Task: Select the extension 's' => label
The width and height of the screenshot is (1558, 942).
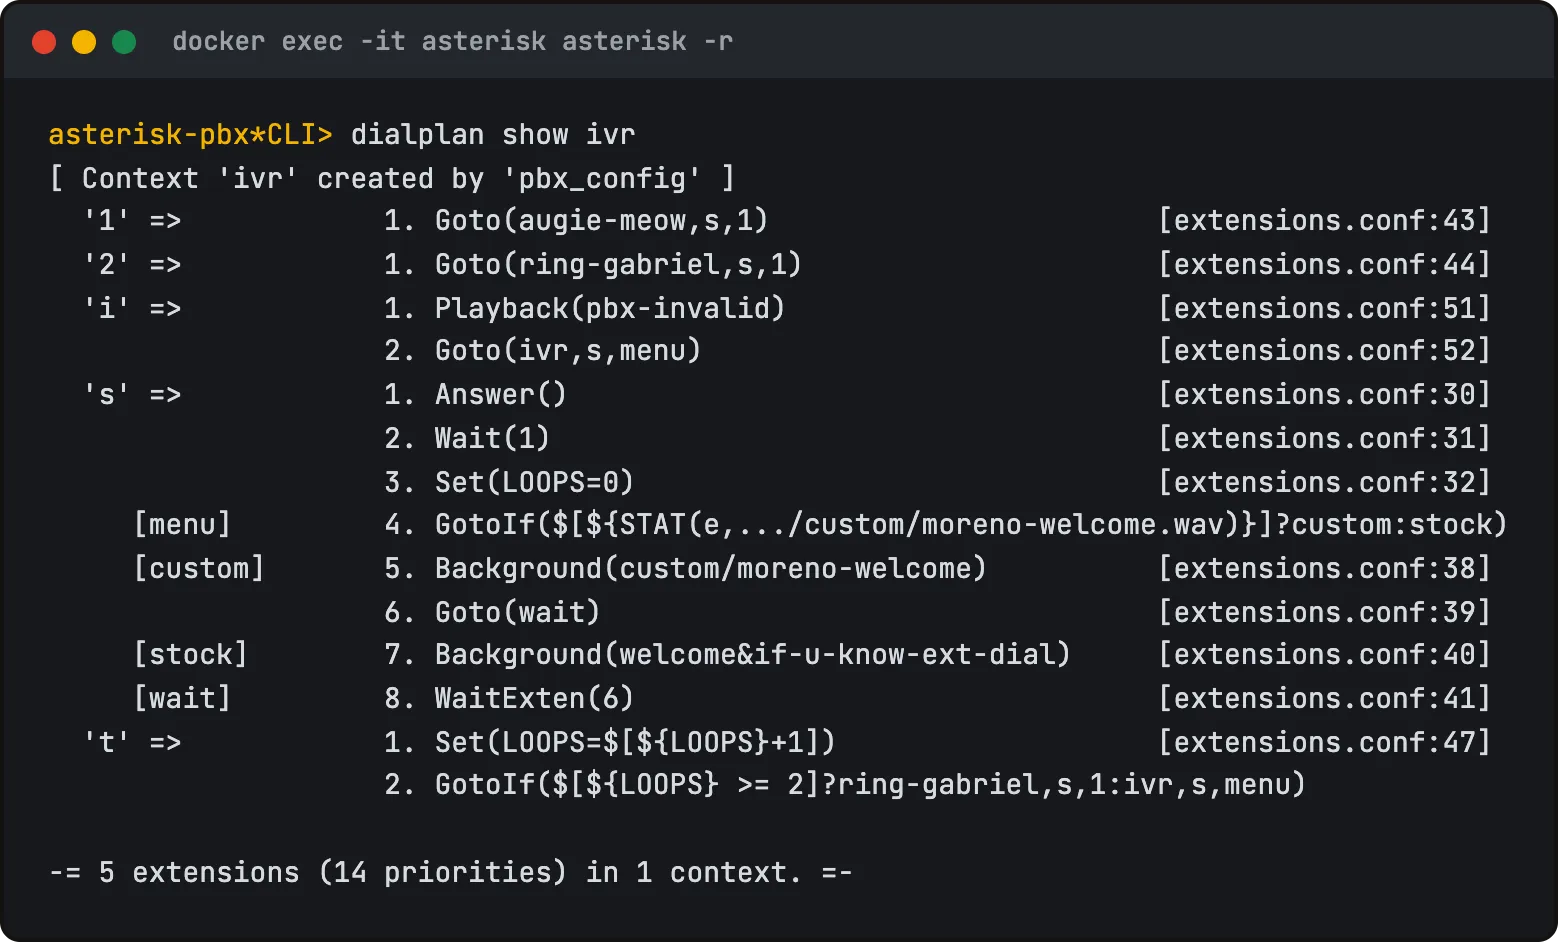Action: click(132, 395)
